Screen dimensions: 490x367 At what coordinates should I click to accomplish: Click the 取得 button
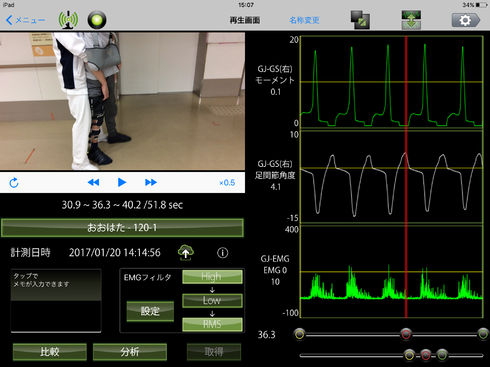214,352
